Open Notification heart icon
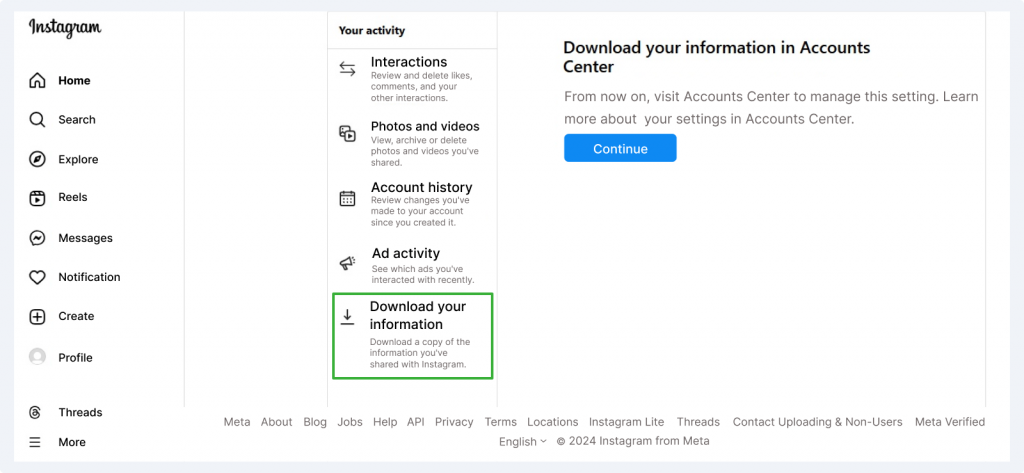This screenshot has width=1024, height=473. point(37,277)
